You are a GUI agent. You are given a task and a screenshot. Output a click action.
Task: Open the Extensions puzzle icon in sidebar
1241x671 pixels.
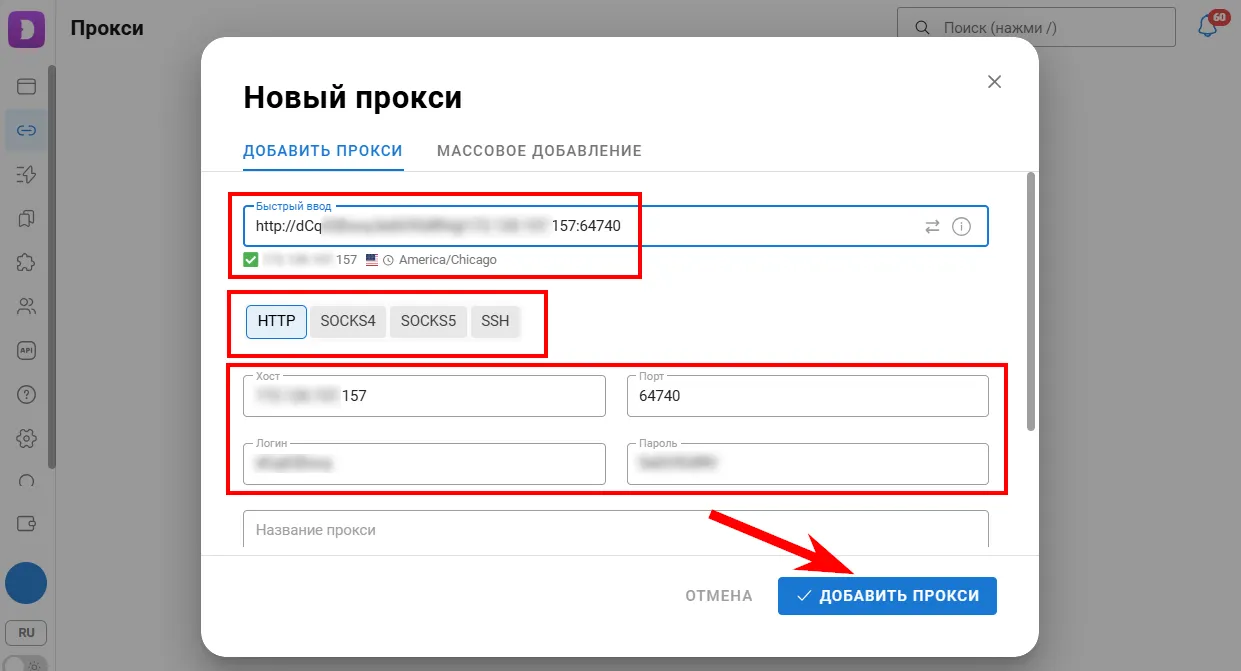(26, 262)
